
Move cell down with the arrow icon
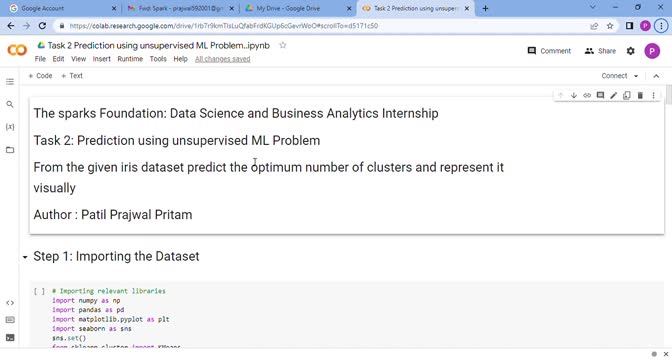coord(573,96)
